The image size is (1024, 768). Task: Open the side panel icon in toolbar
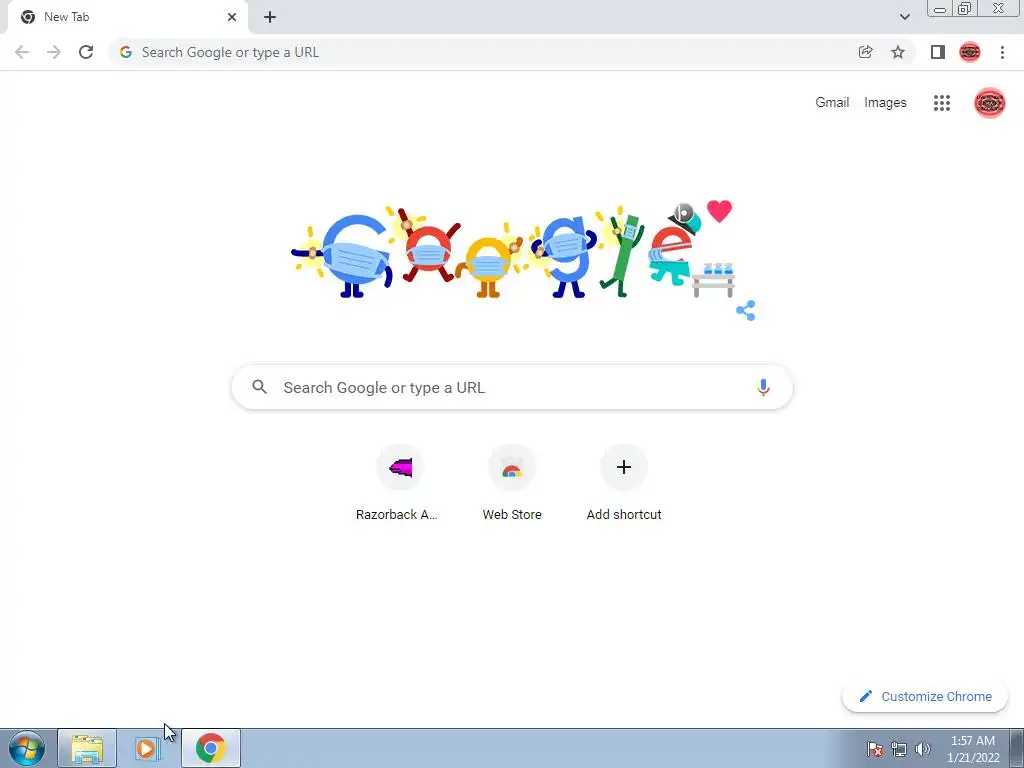point(937,52)
